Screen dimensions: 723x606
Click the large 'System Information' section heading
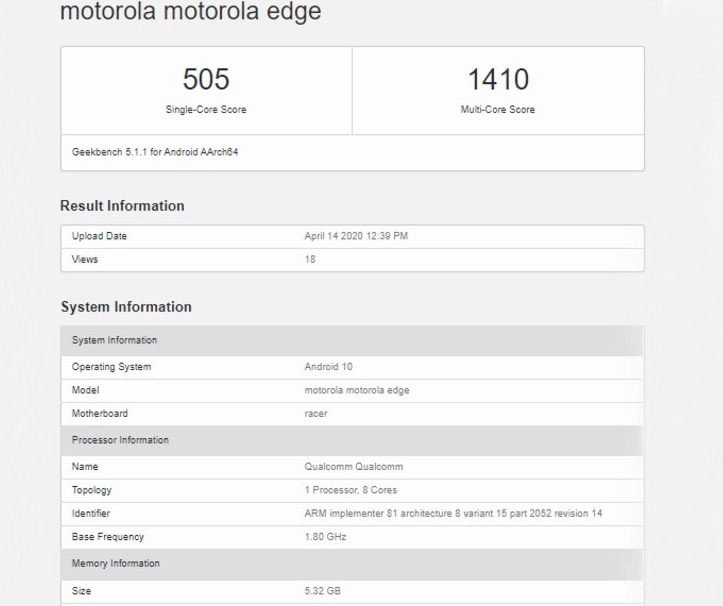[126, 307]
